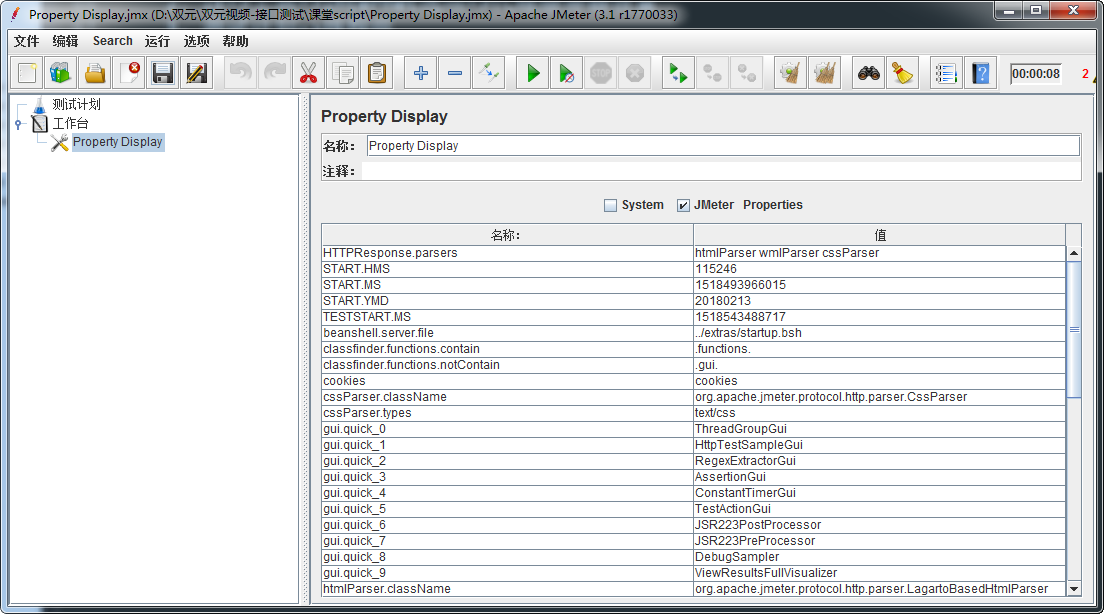
Task: Click the 名称 input field
Action: [x=723, y=146]
